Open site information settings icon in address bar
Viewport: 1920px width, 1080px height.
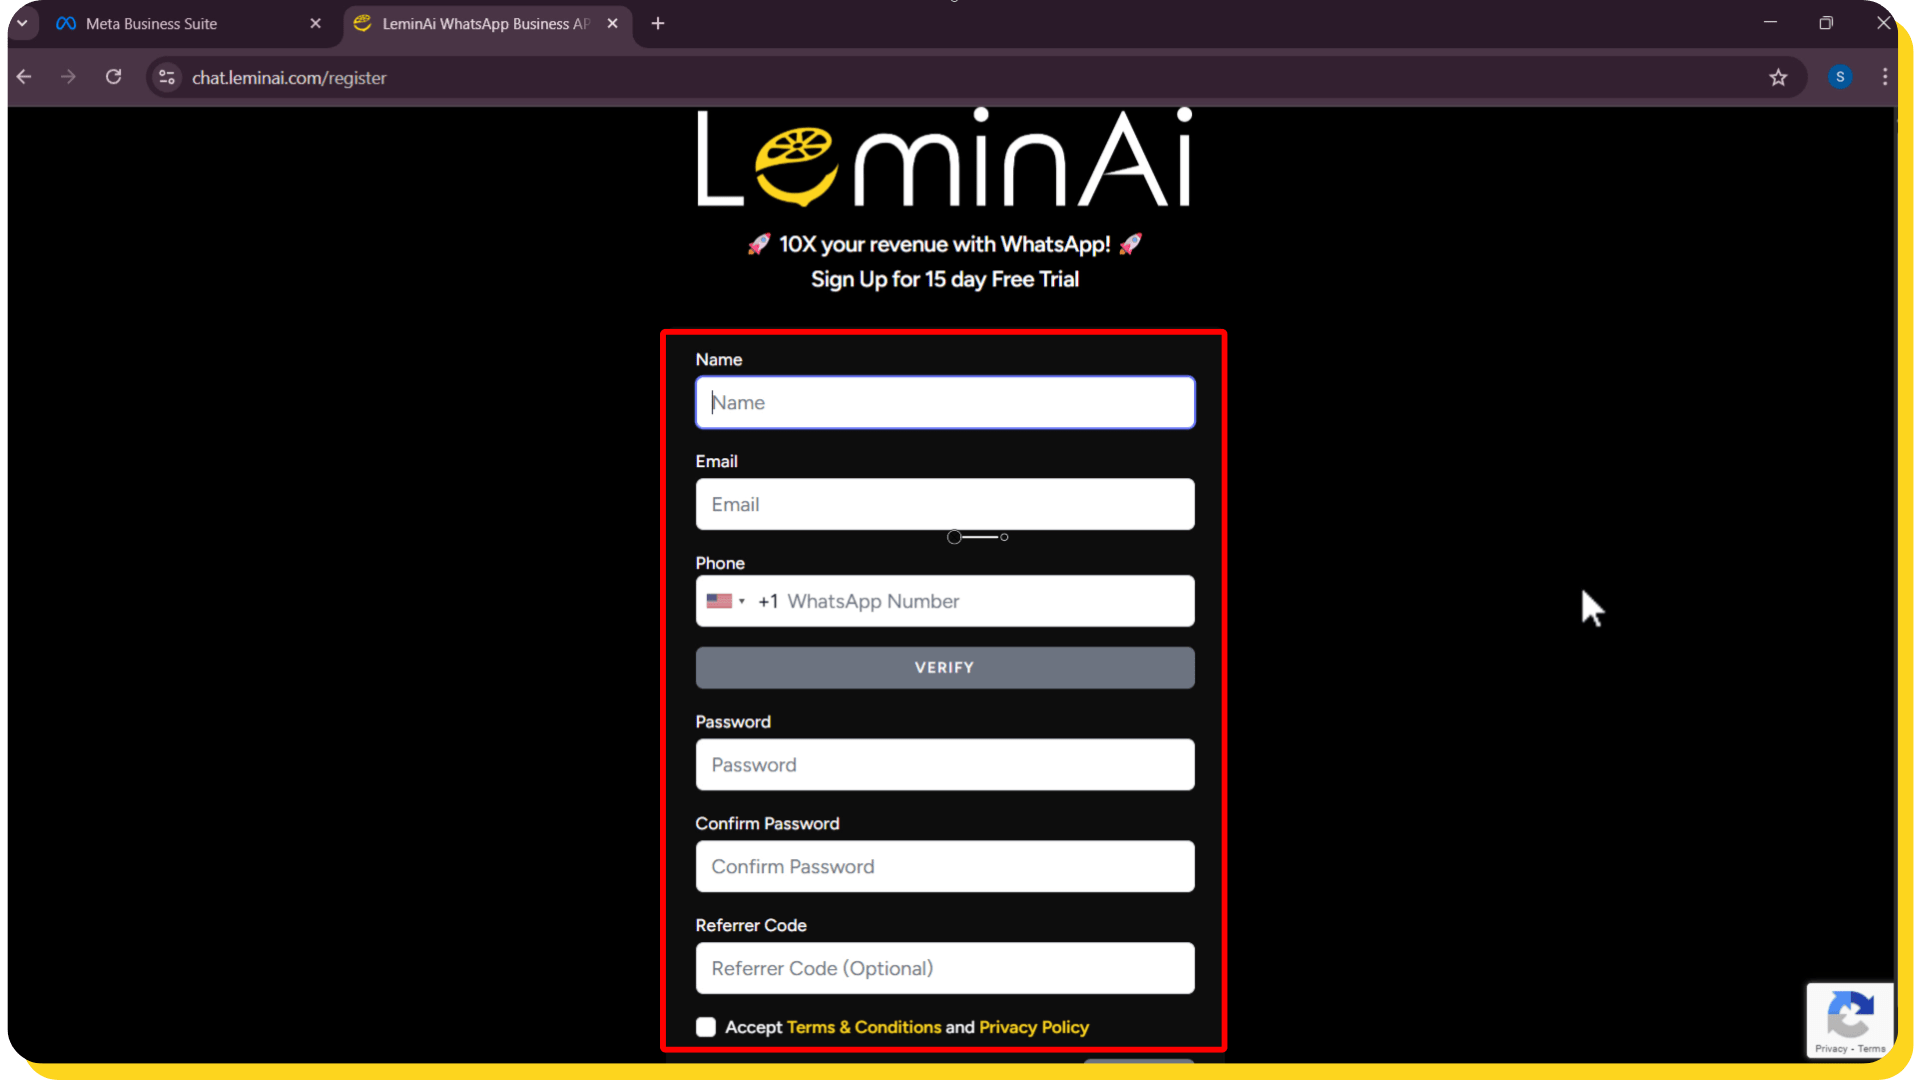(x=166, y=77)
